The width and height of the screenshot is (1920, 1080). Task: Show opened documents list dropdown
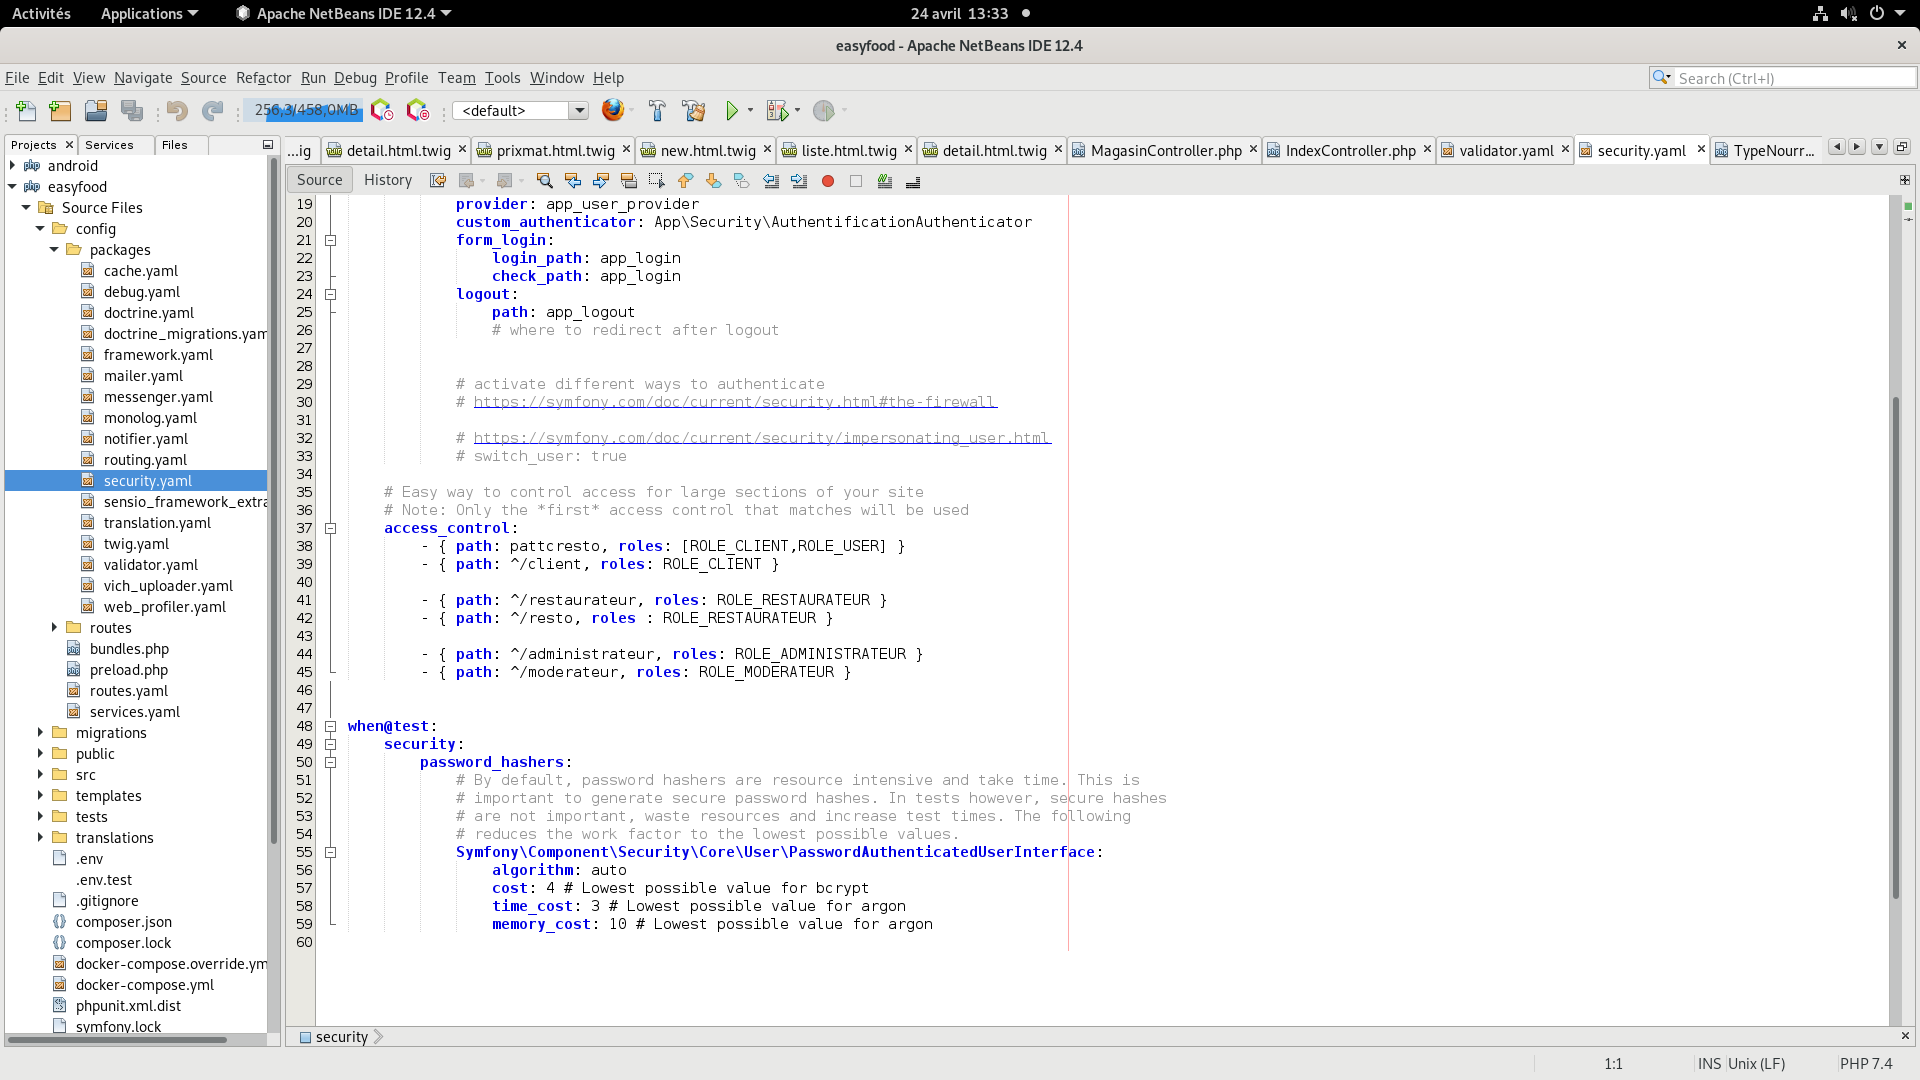1879,147
